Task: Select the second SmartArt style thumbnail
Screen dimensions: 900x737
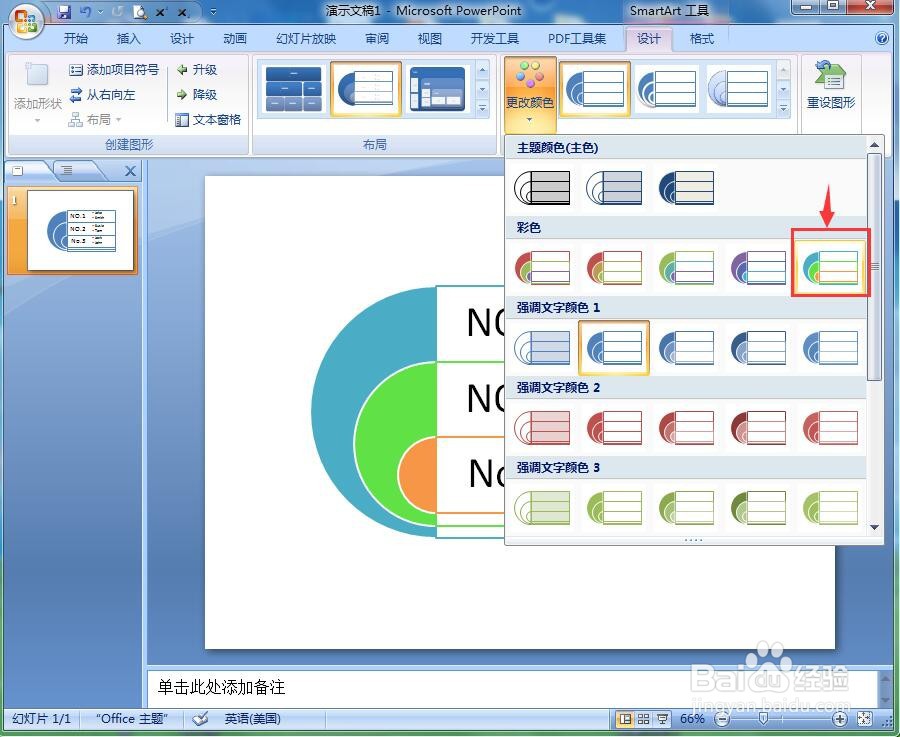Action: coord(667,89)
